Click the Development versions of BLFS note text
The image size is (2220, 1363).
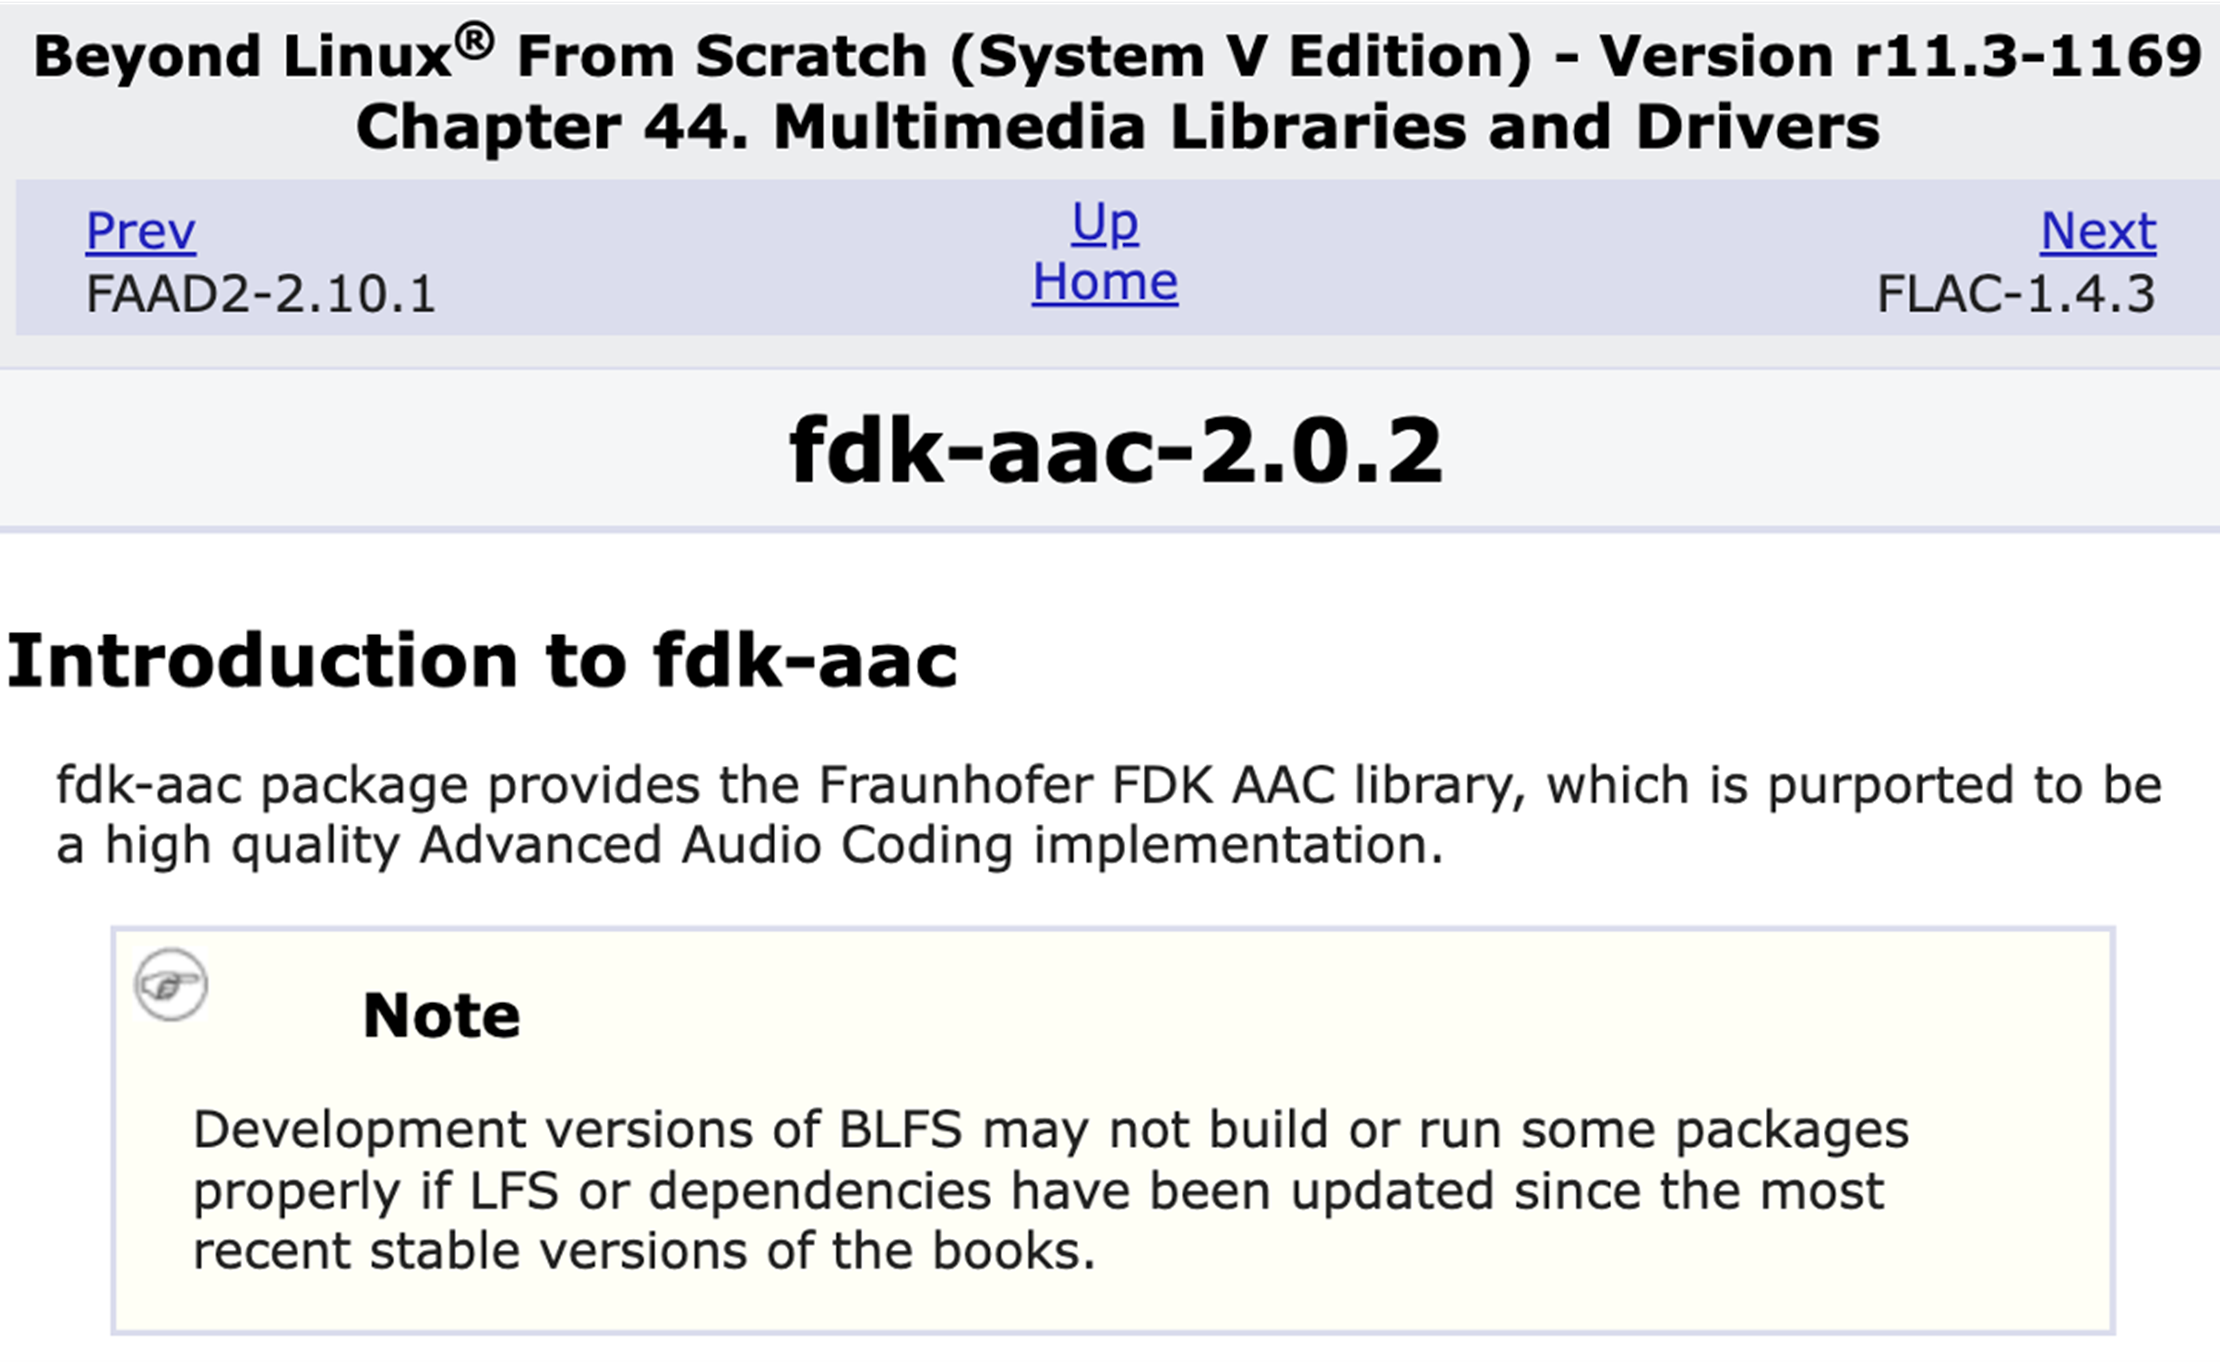coord(1050,1190)
